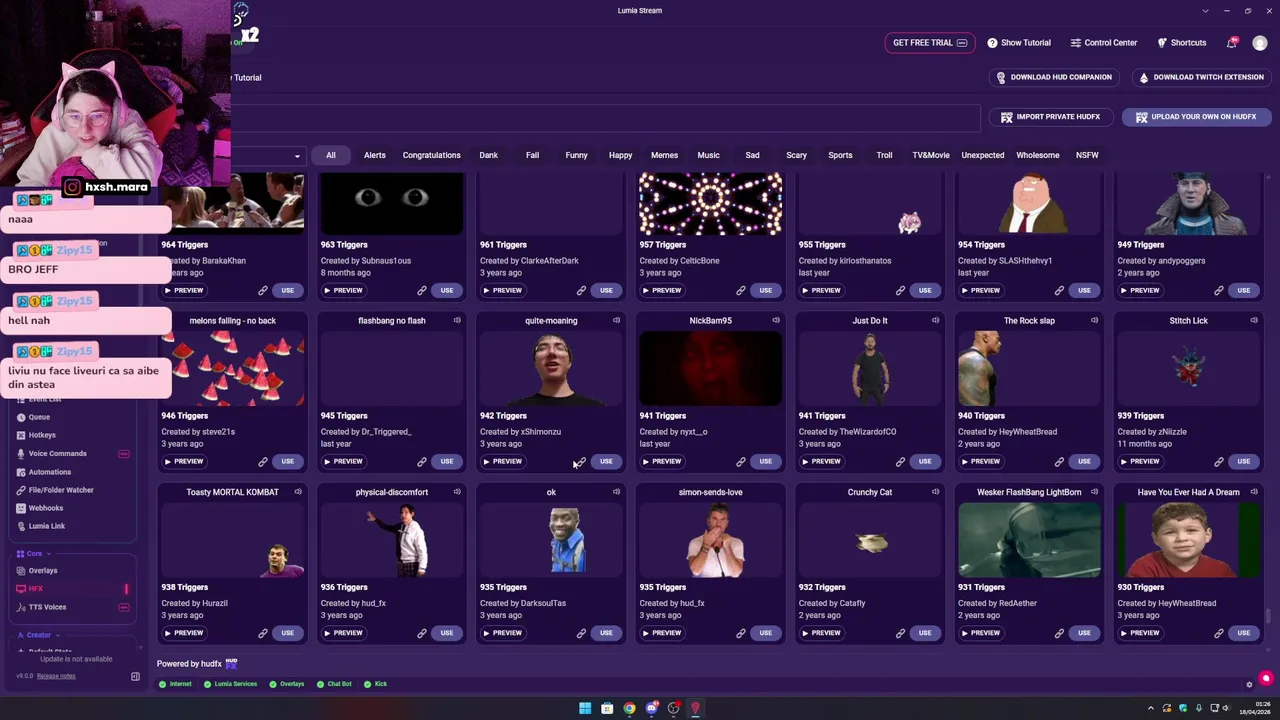Open Have You Ever Had A Dream thumbnail
Image resolution: width=1280 pixels, height=720 pixels.
(1188, 540)
